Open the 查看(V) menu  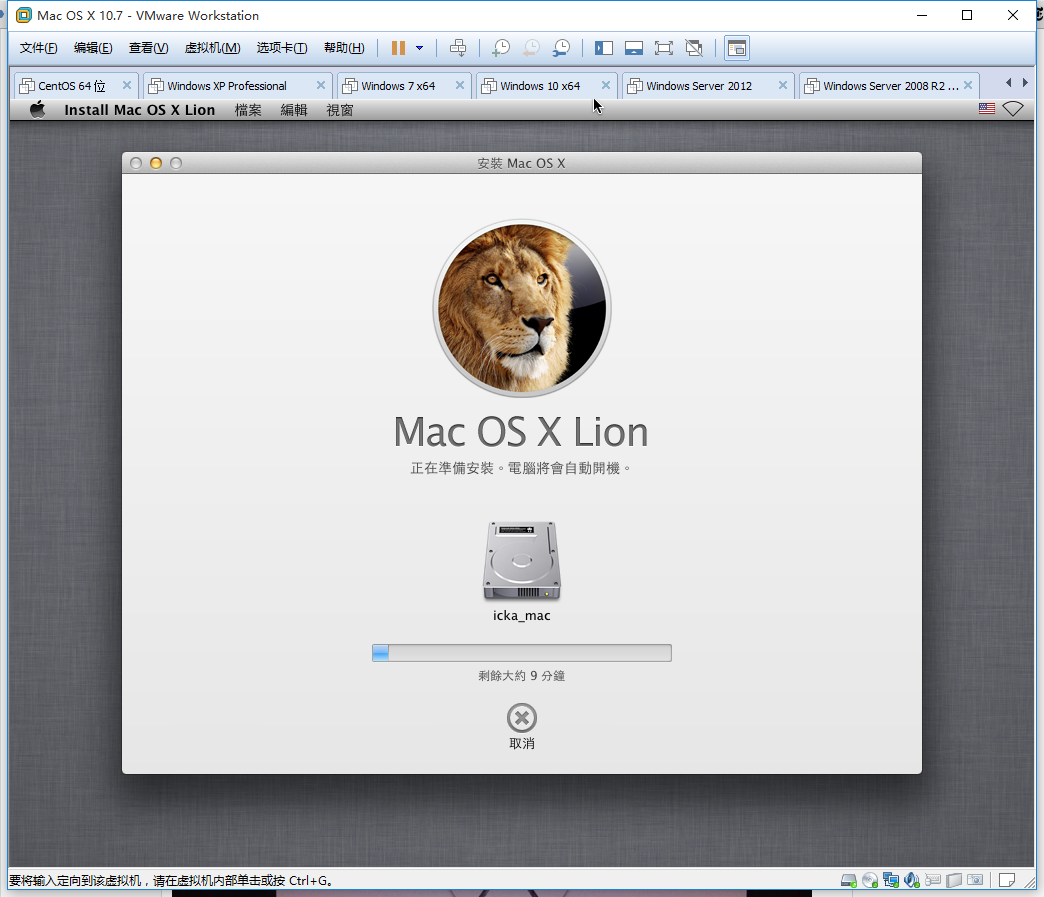(x=148, y=48)
